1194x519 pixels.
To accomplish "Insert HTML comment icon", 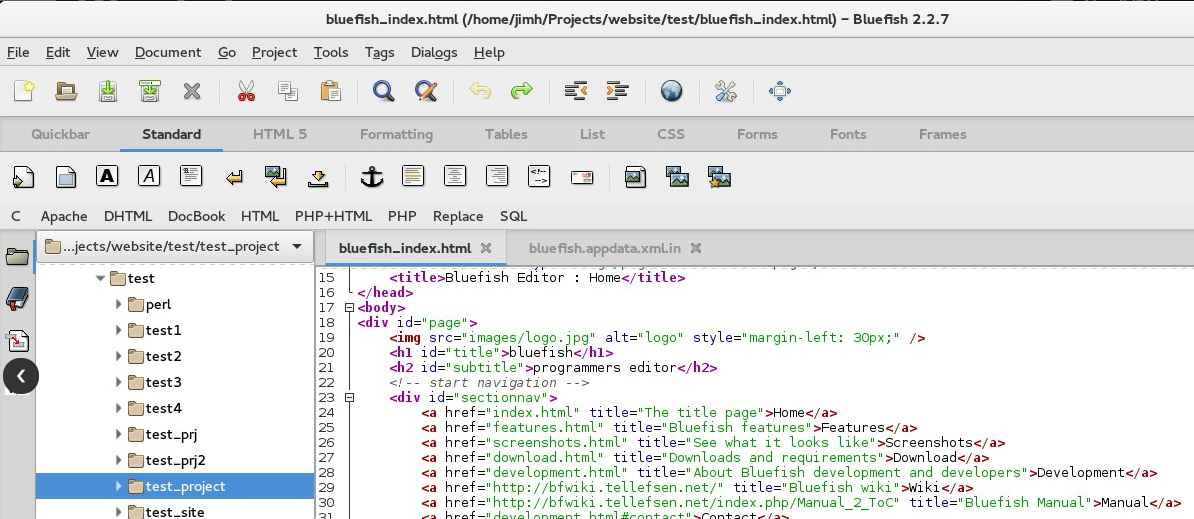I will click(x=539, y=177).
